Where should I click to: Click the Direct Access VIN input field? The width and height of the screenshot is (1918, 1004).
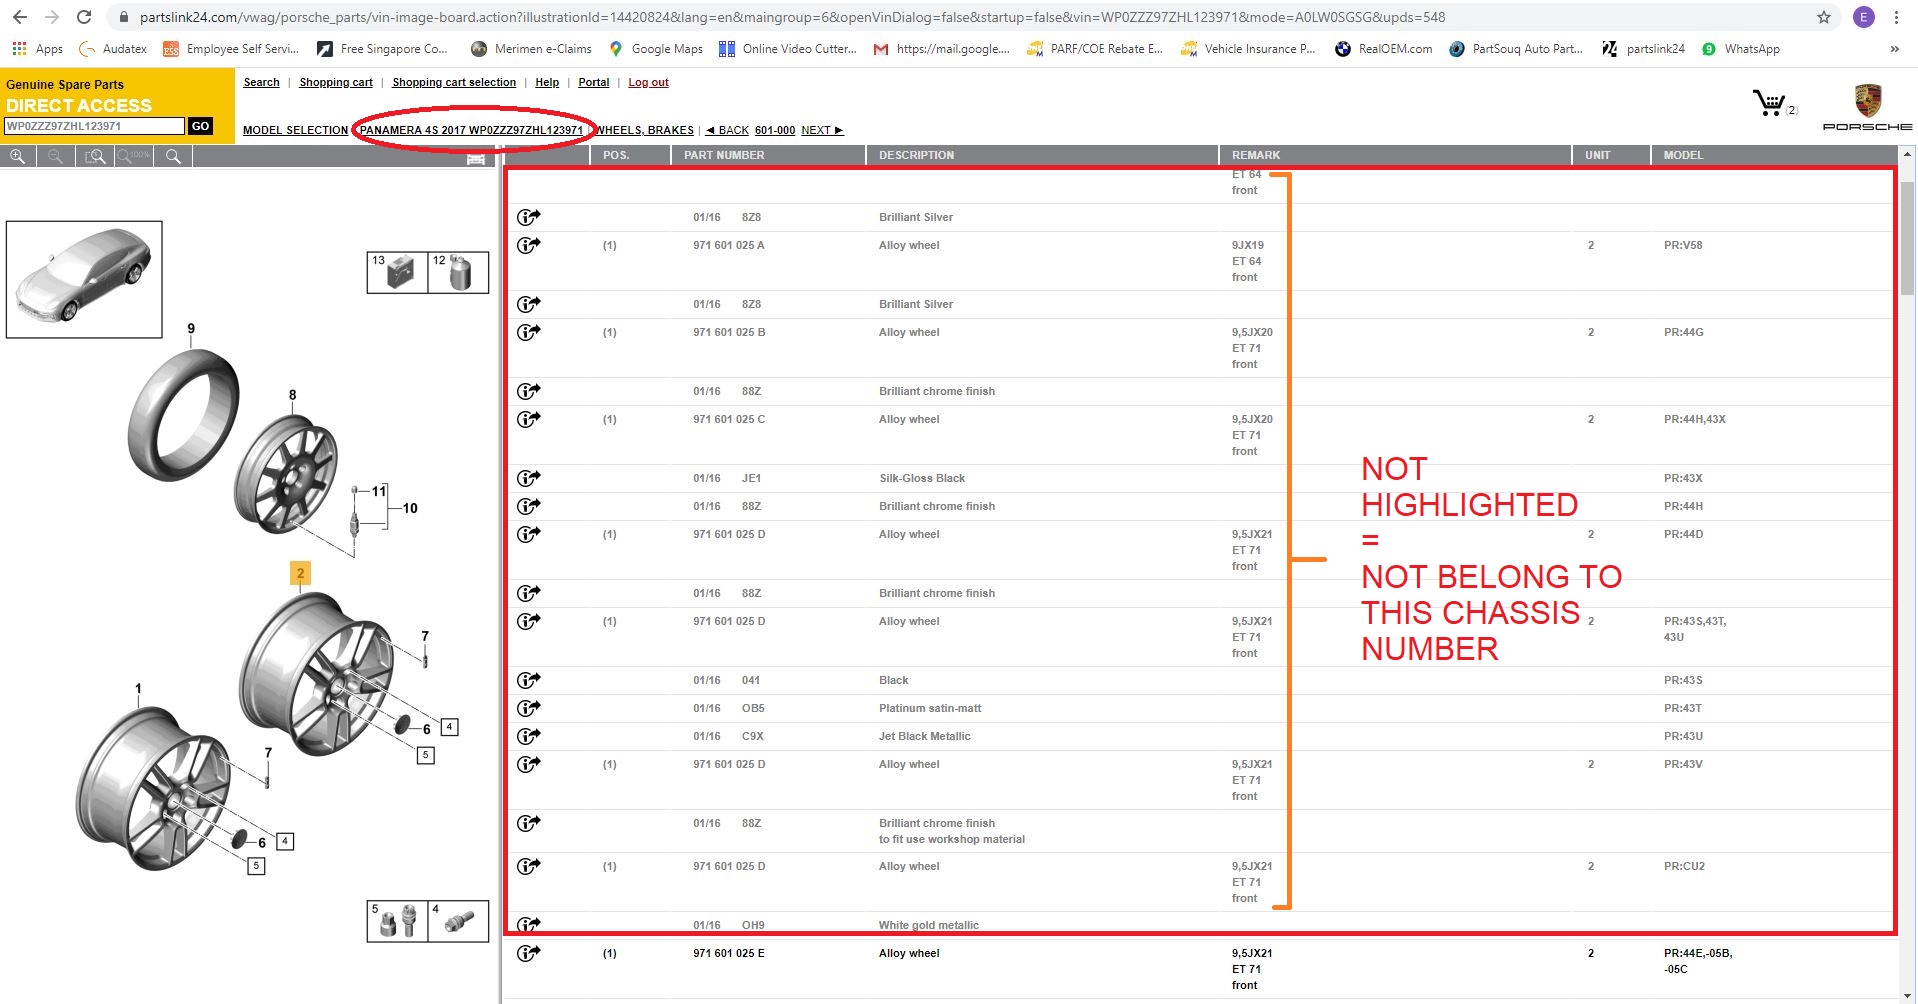coord(94,126)
